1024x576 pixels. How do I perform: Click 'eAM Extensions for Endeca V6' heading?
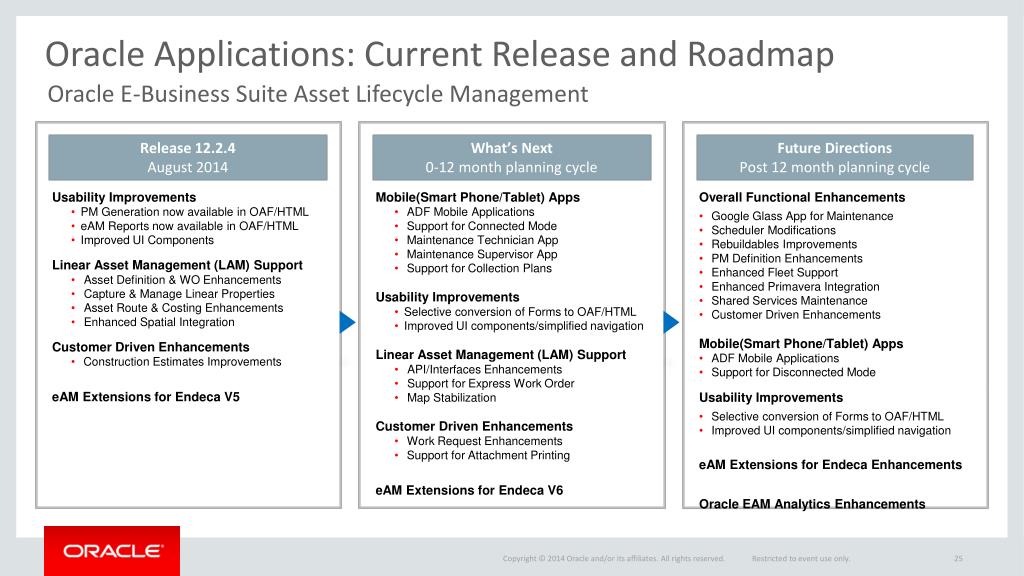pos(469,490)
